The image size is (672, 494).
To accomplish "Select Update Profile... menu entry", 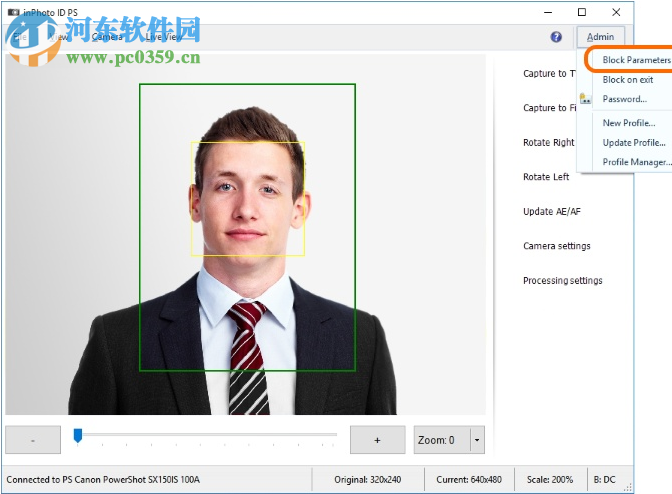I will pyautogui.click(x=634, y=143).
